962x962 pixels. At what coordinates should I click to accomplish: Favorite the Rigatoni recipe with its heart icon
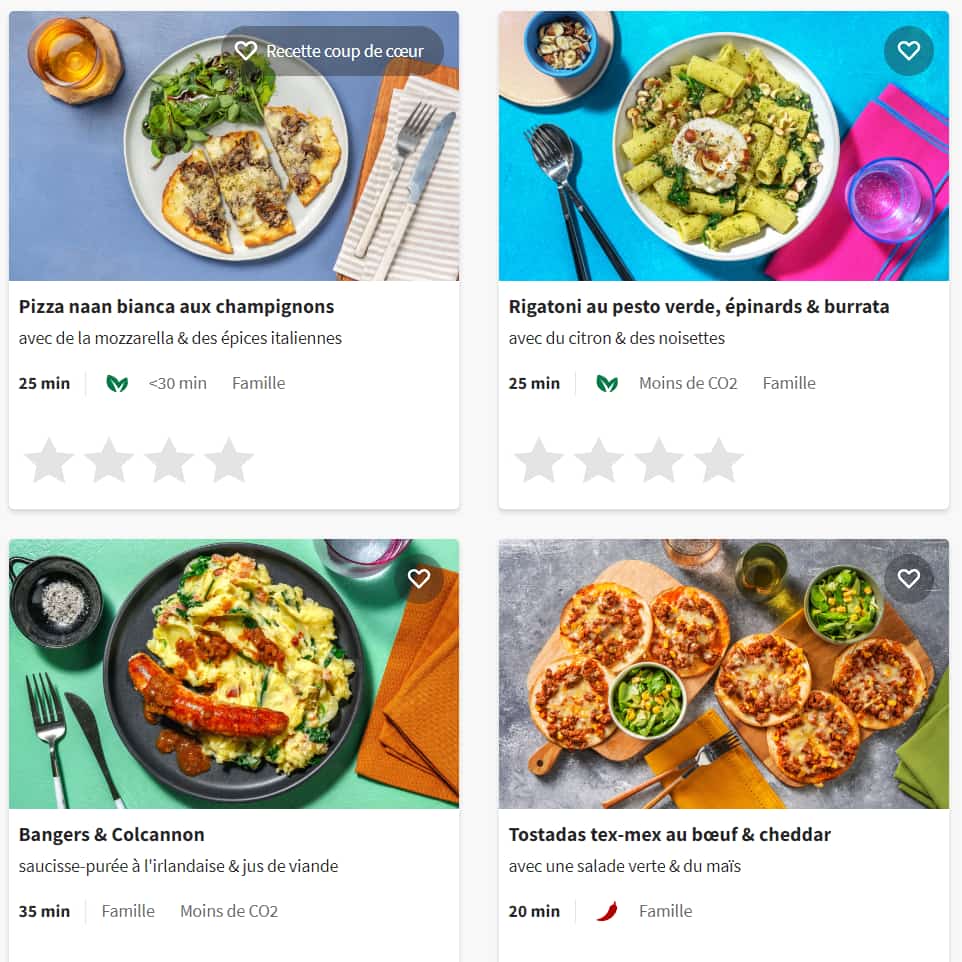tap(908, 51)
